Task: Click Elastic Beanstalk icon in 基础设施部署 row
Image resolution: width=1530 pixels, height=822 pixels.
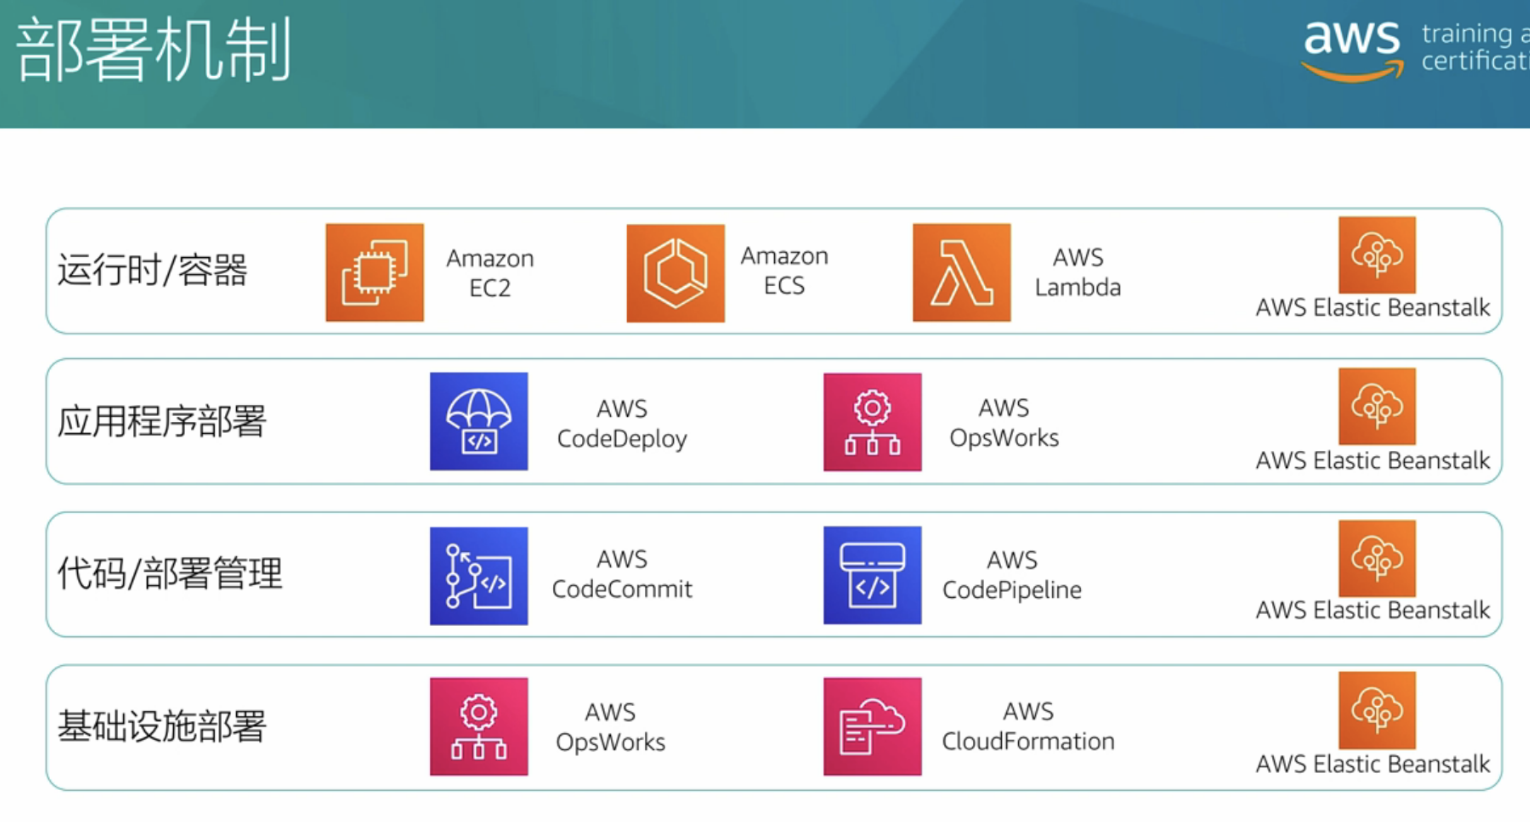Action: [x=1376, y=710]
